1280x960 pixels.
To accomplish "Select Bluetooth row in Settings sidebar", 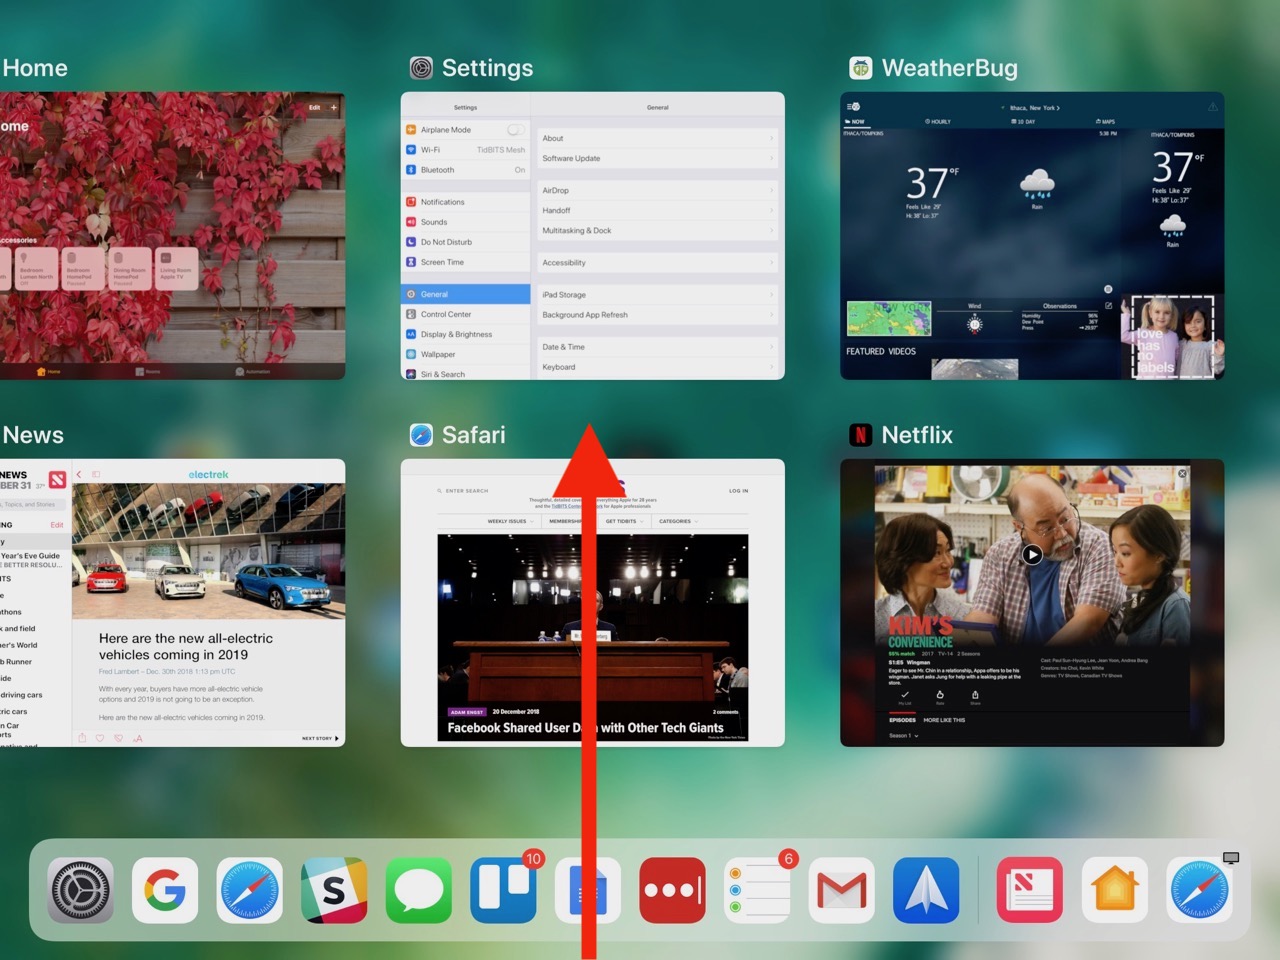I will tap(466, 170).
